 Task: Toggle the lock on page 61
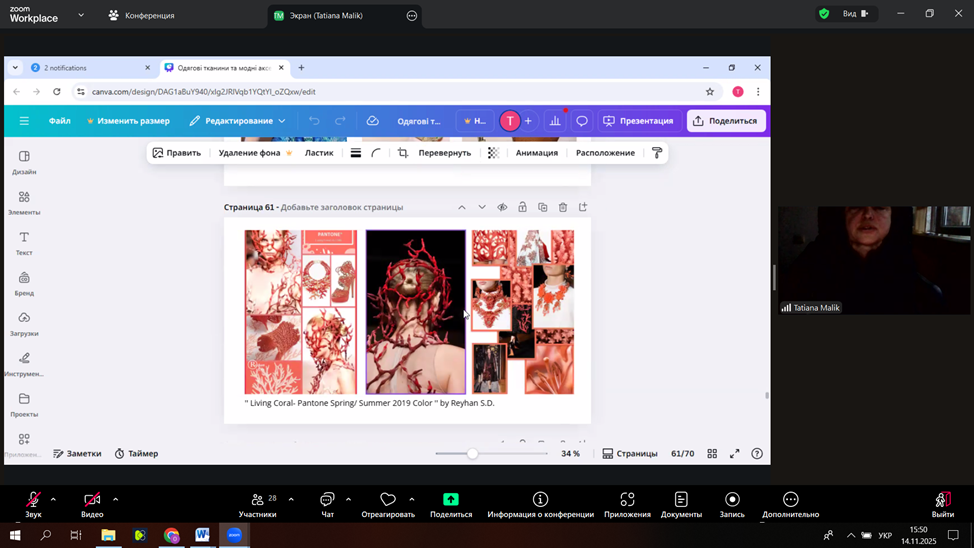522,207
